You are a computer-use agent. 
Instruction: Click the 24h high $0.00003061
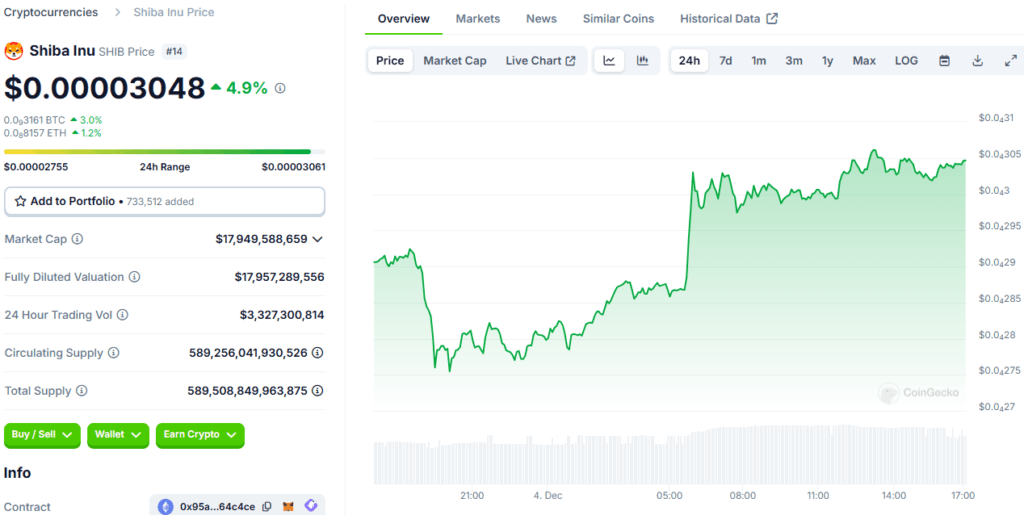(293, 166)
